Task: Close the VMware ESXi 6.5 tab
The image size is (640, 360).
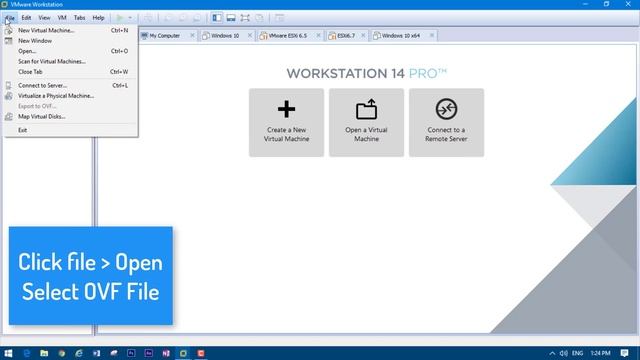Action: [318, 36]
